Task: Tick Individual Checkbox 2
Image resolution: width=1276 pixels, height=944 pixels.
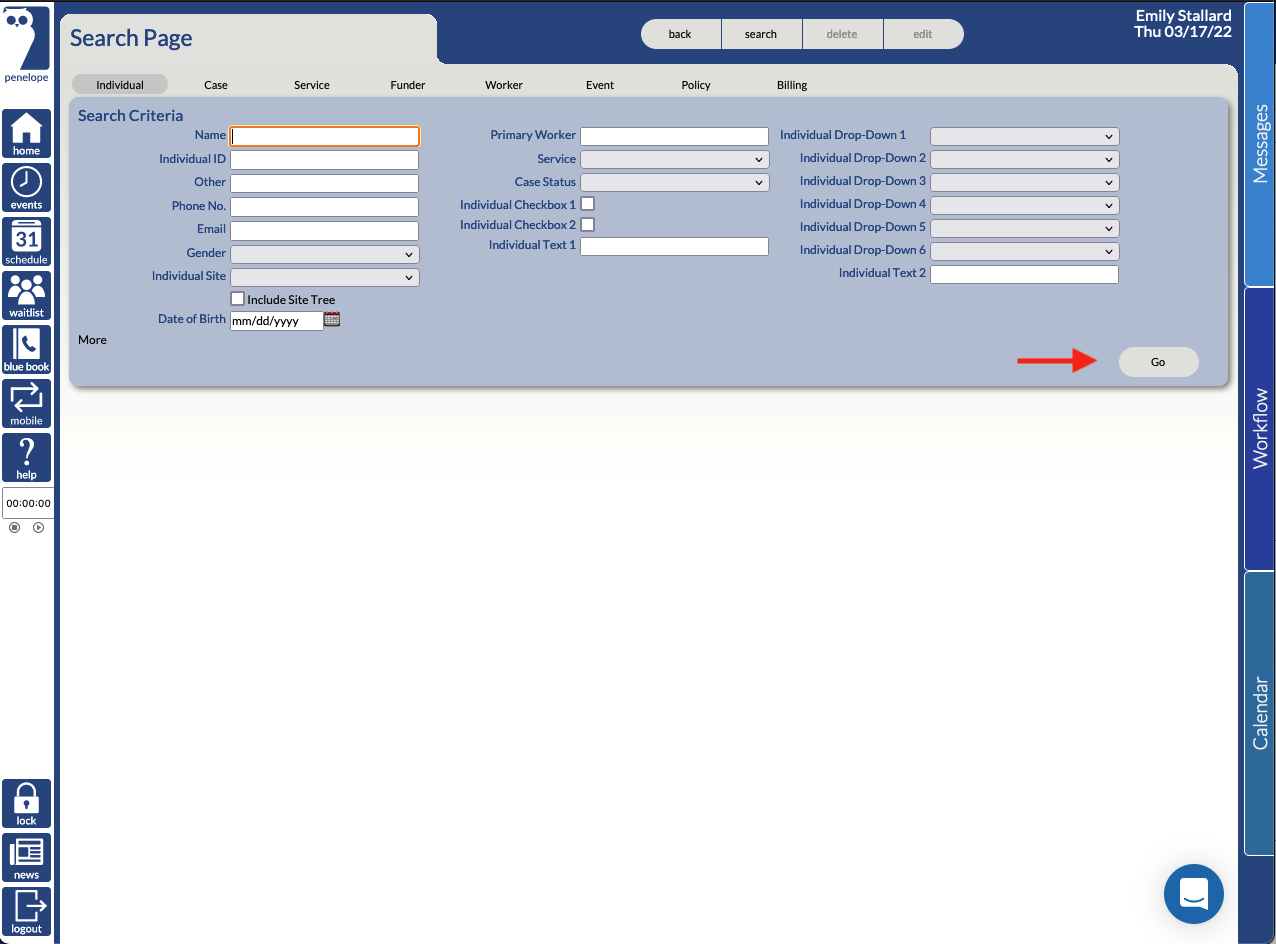Action: coord(588,225)
